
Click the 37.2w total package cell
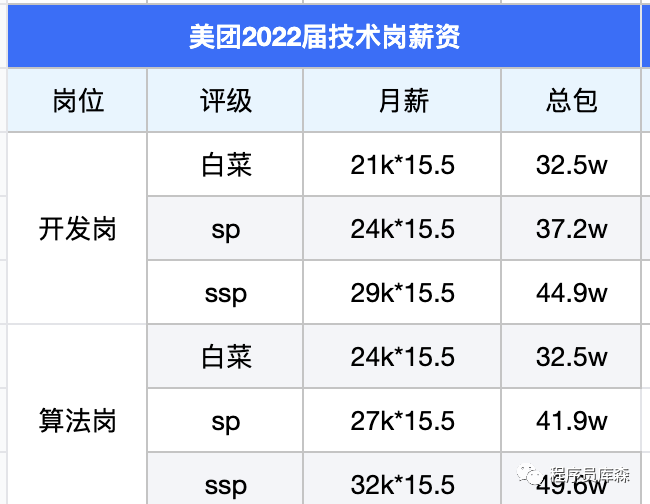tap(572, 229)
